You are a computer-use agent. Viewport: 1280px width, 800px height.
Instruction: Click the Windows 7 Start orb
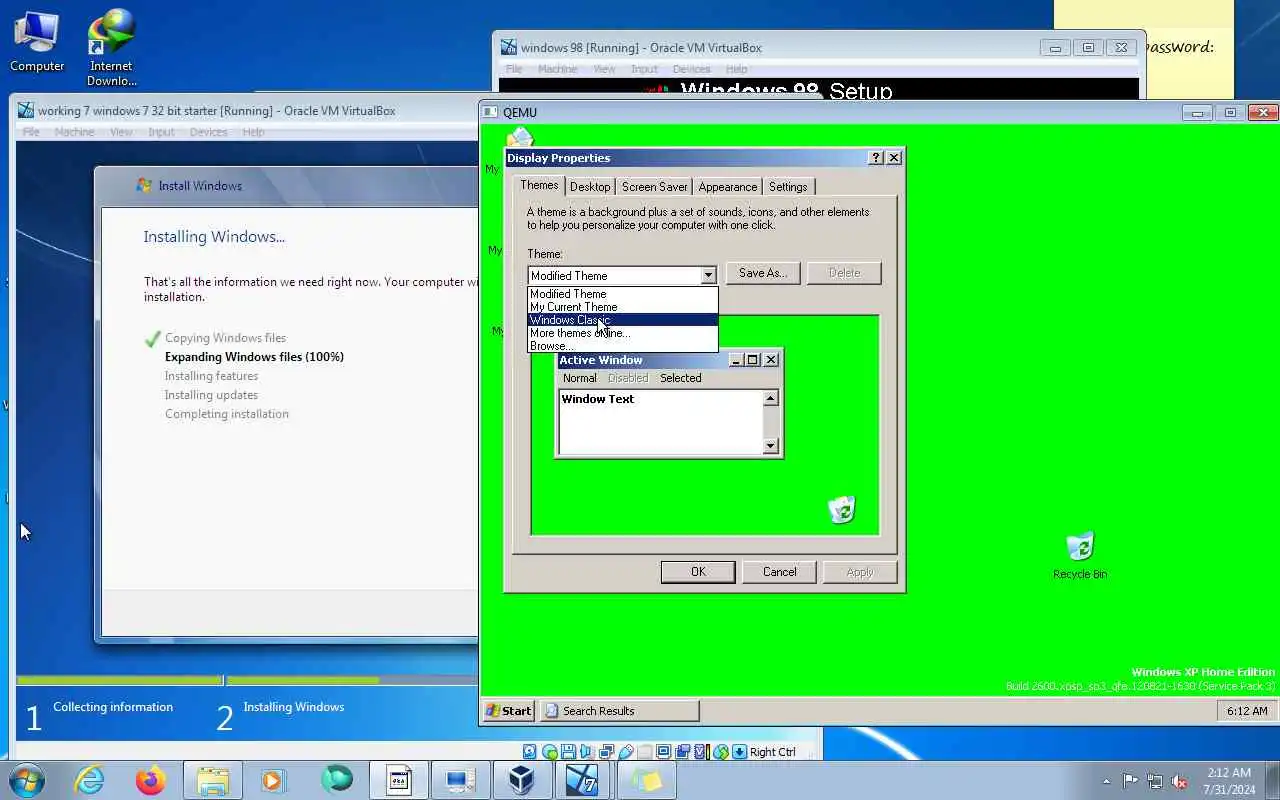tap(27, 780)
